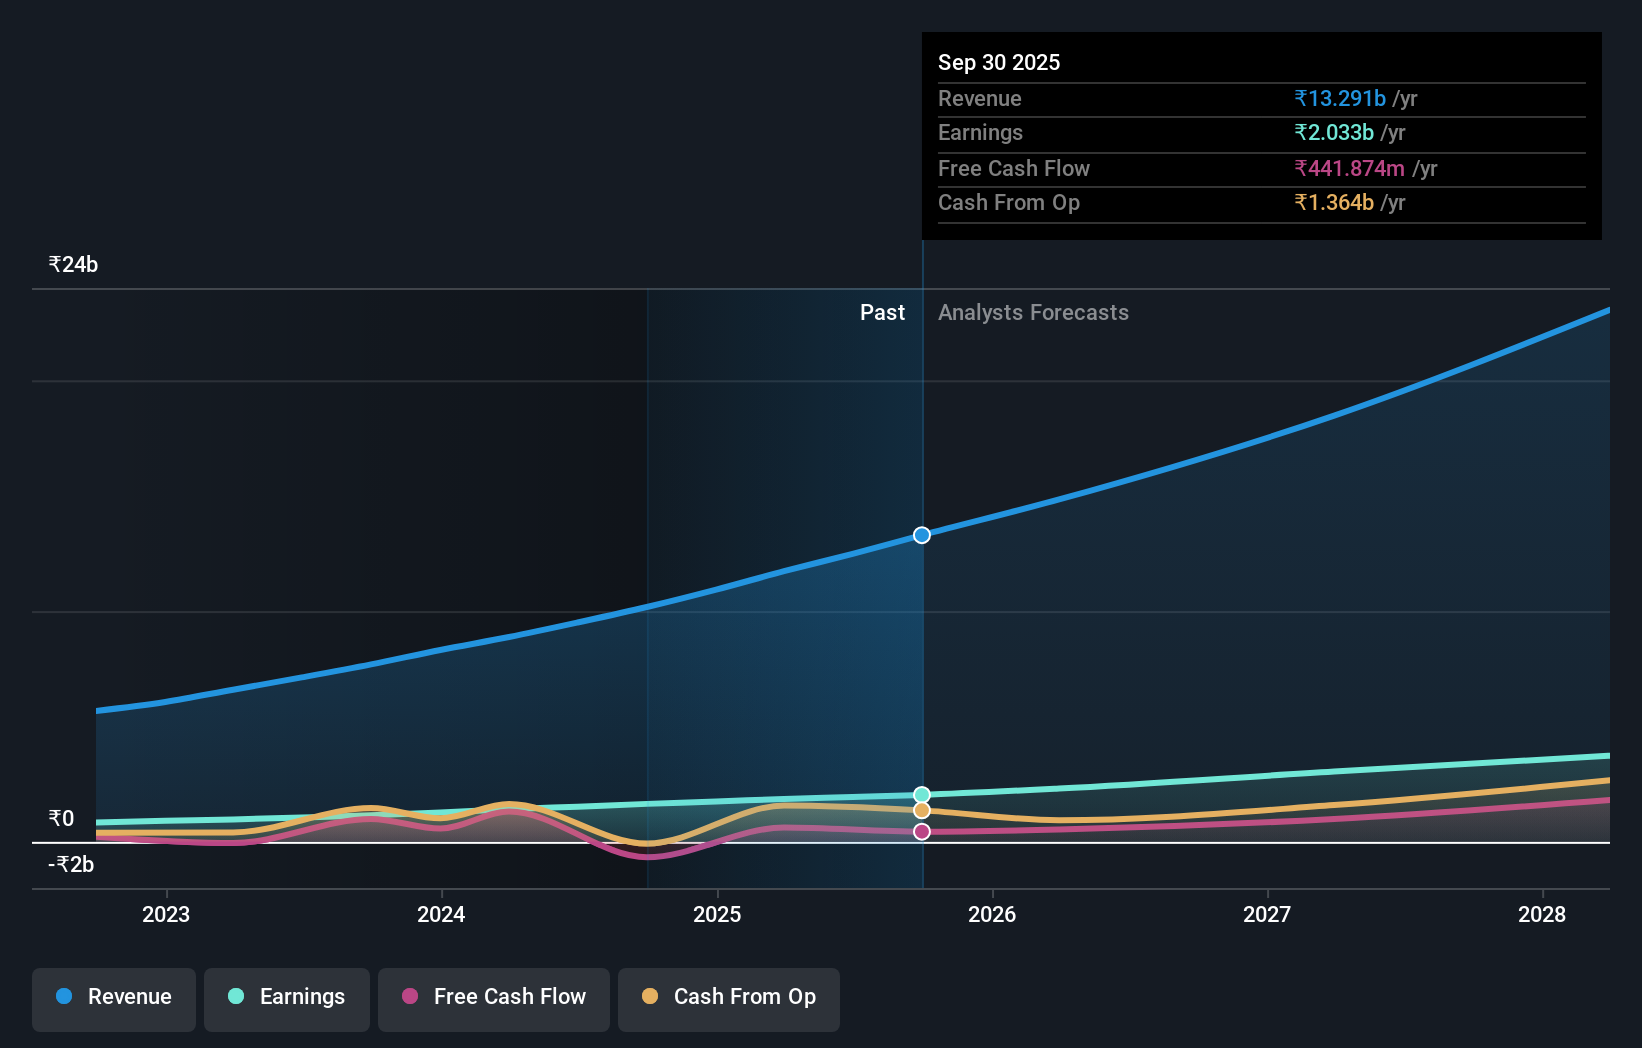Image resolution: width=1642 pixels, height=1048 pixels.
Task: Hide the Cash From Op series
Action: pos(728,997)
